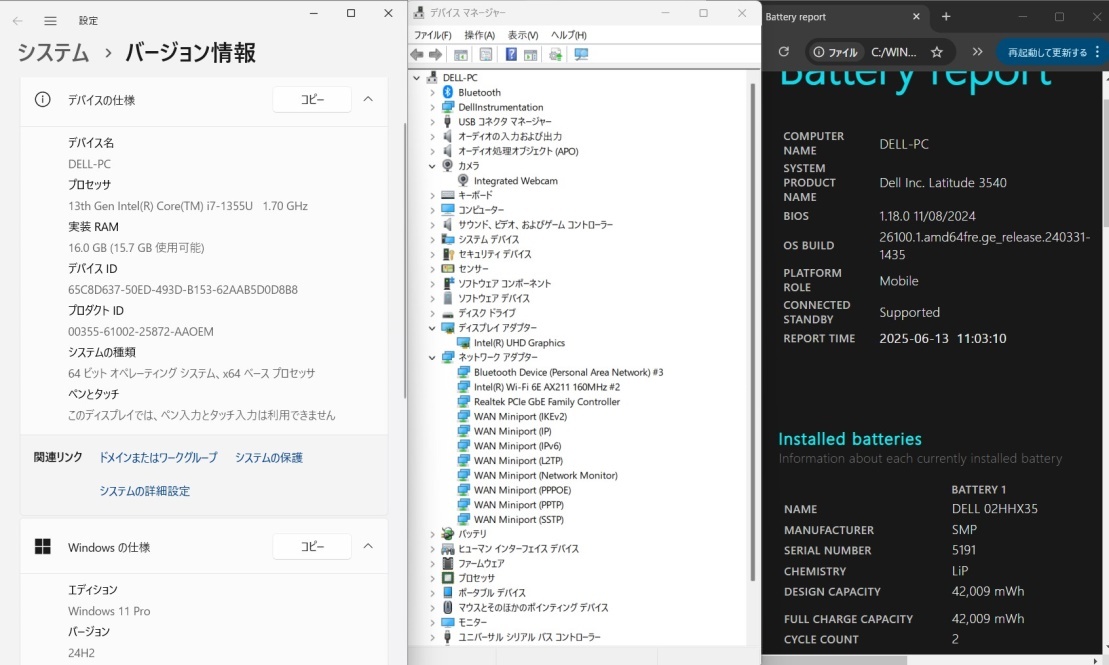Click the Windows logo beside Windows の仕様
Viewport: 1109px width, 665px height.
(x=42, y=546)
